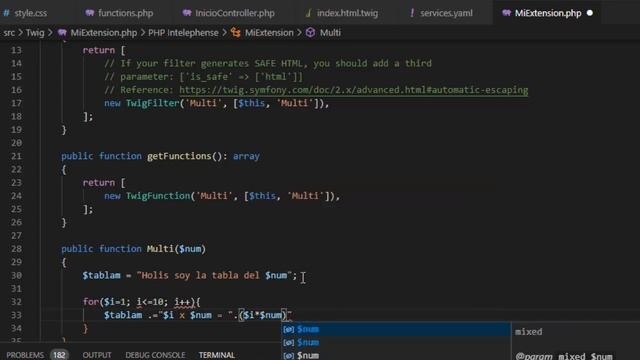Click the PHP file icon in breadcrumb
The image size is (640, 360).
click(62, 33)
